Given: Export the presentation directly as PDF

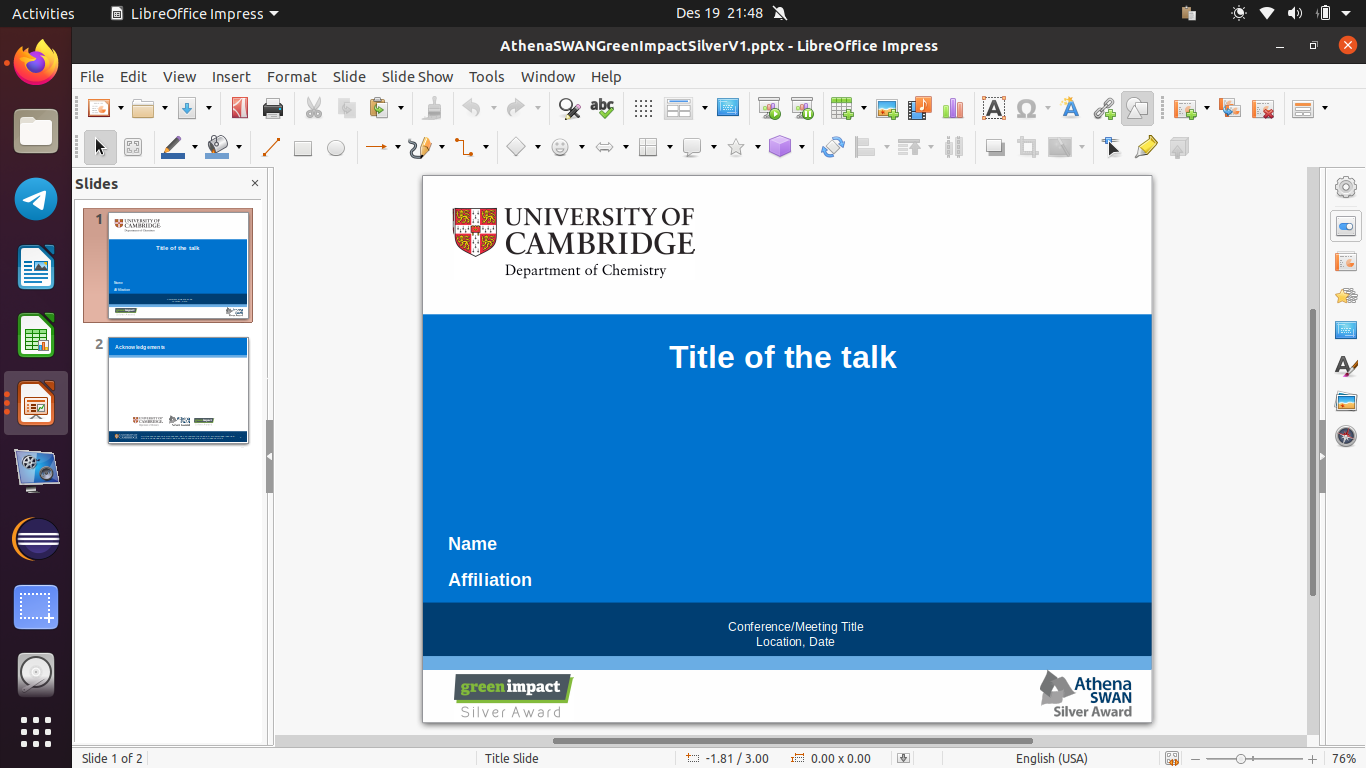Looking at the screenshot, I should (x=239, y=108).
